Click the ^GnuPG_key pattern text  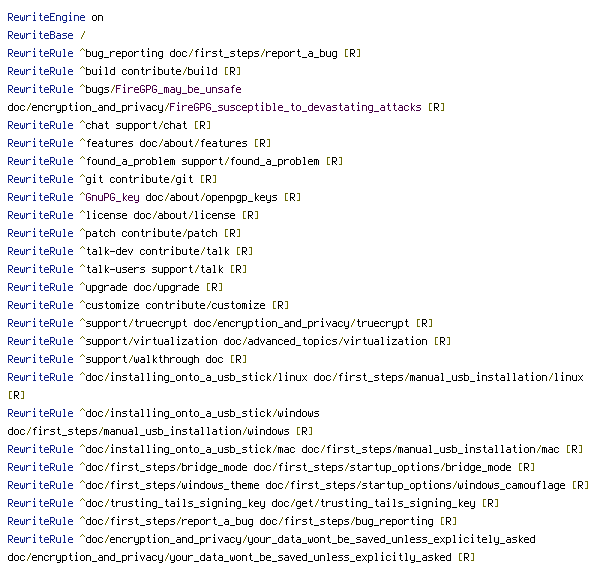[109, 197]
